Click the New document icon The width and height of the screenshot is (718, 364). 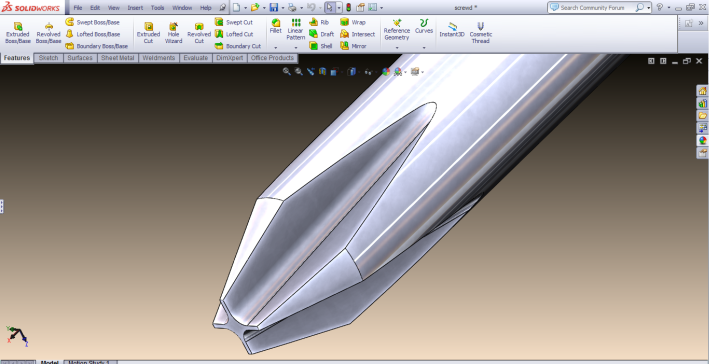click(236, 8)
